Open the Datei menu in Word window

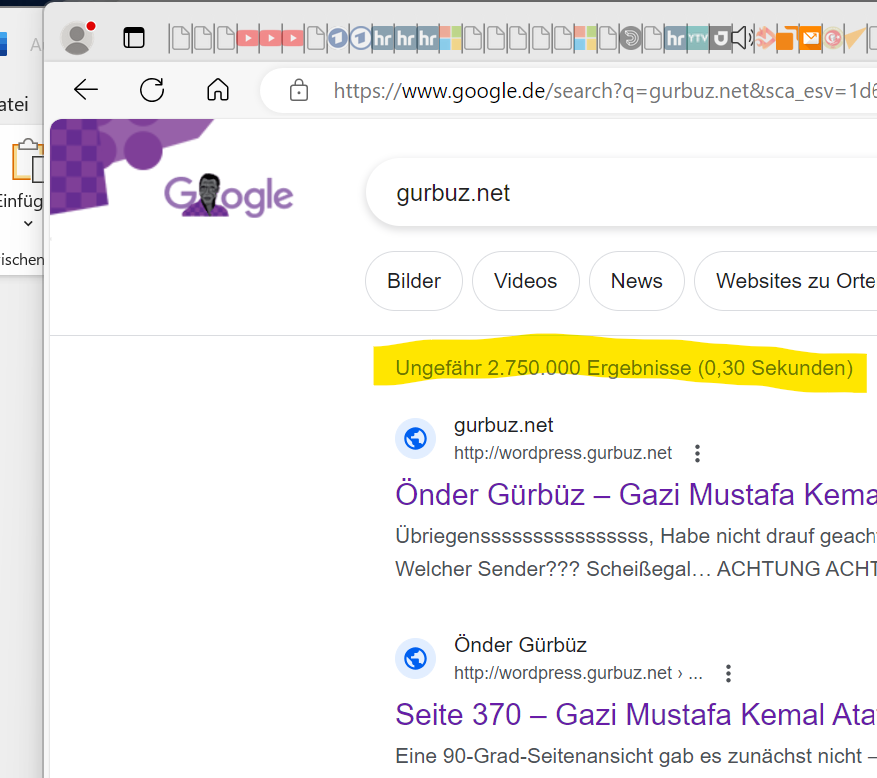pos(14,104)
